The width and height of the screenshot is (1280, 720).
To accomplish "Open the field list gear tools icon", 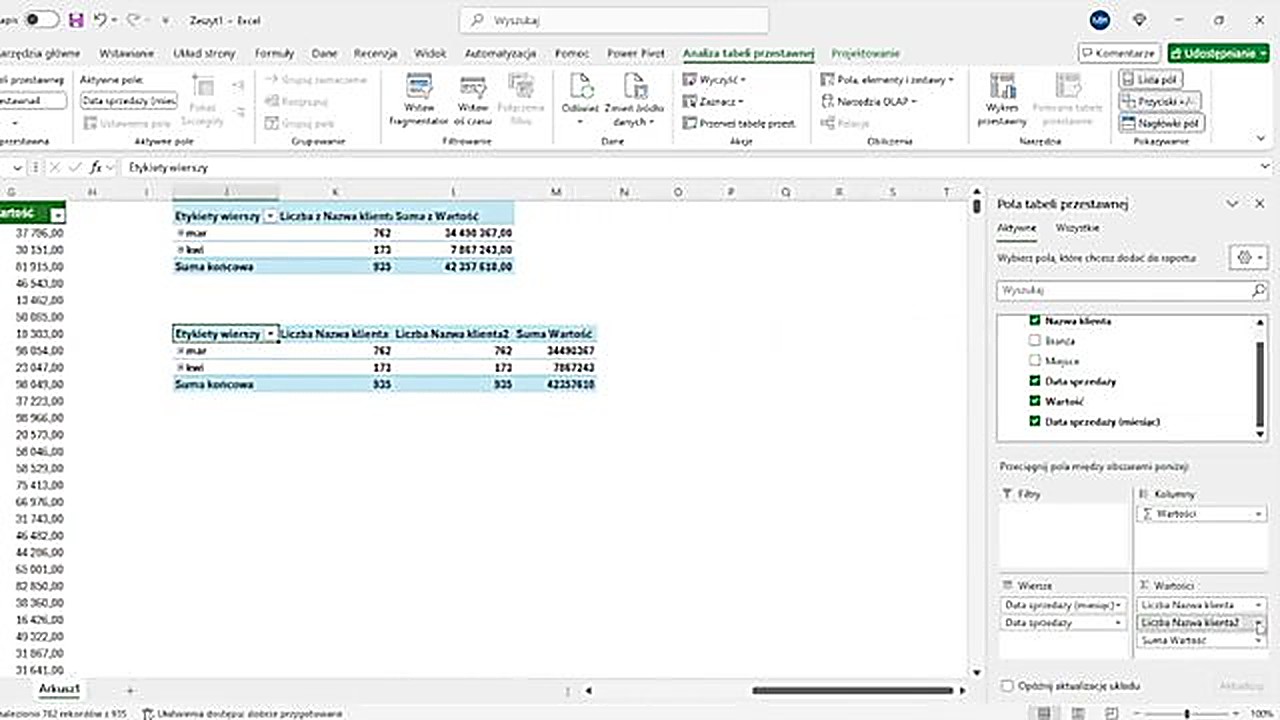I will click(1249, 258).
